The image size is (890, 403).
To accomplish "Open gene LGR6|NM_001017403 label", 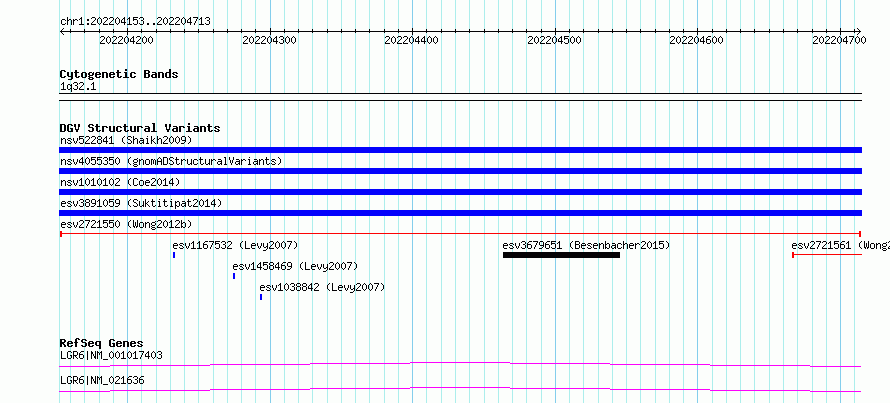I will pyautogui.click(x=111, y=355).
